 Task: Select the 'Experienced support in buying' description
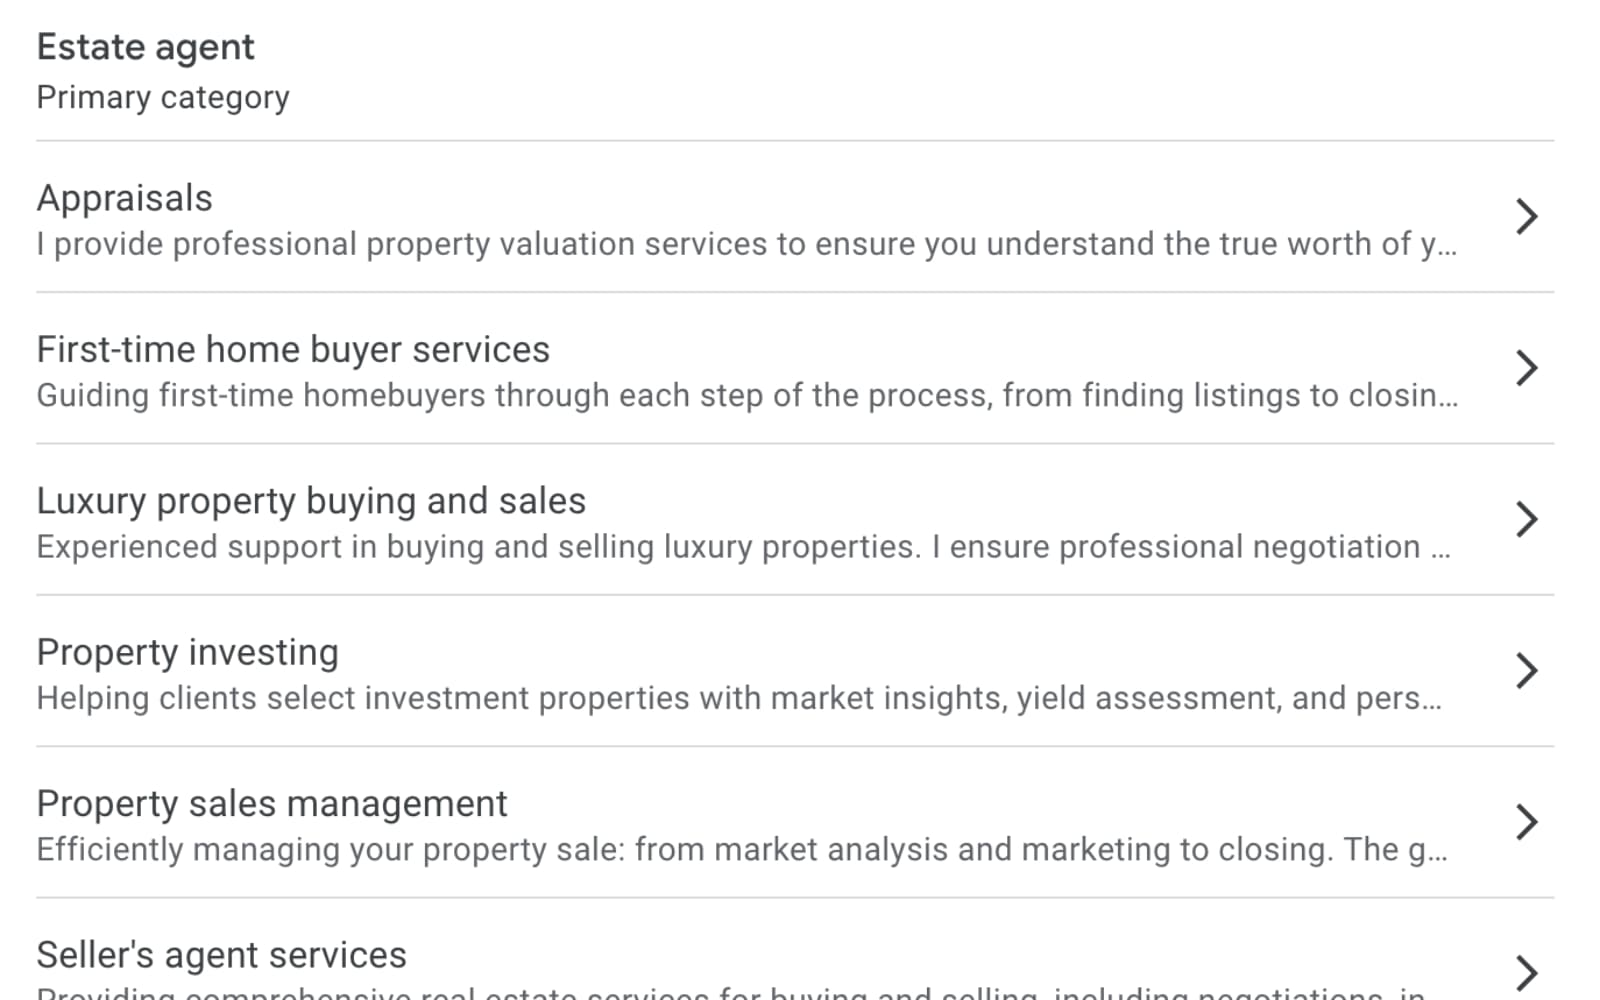(x=742, y=547)
